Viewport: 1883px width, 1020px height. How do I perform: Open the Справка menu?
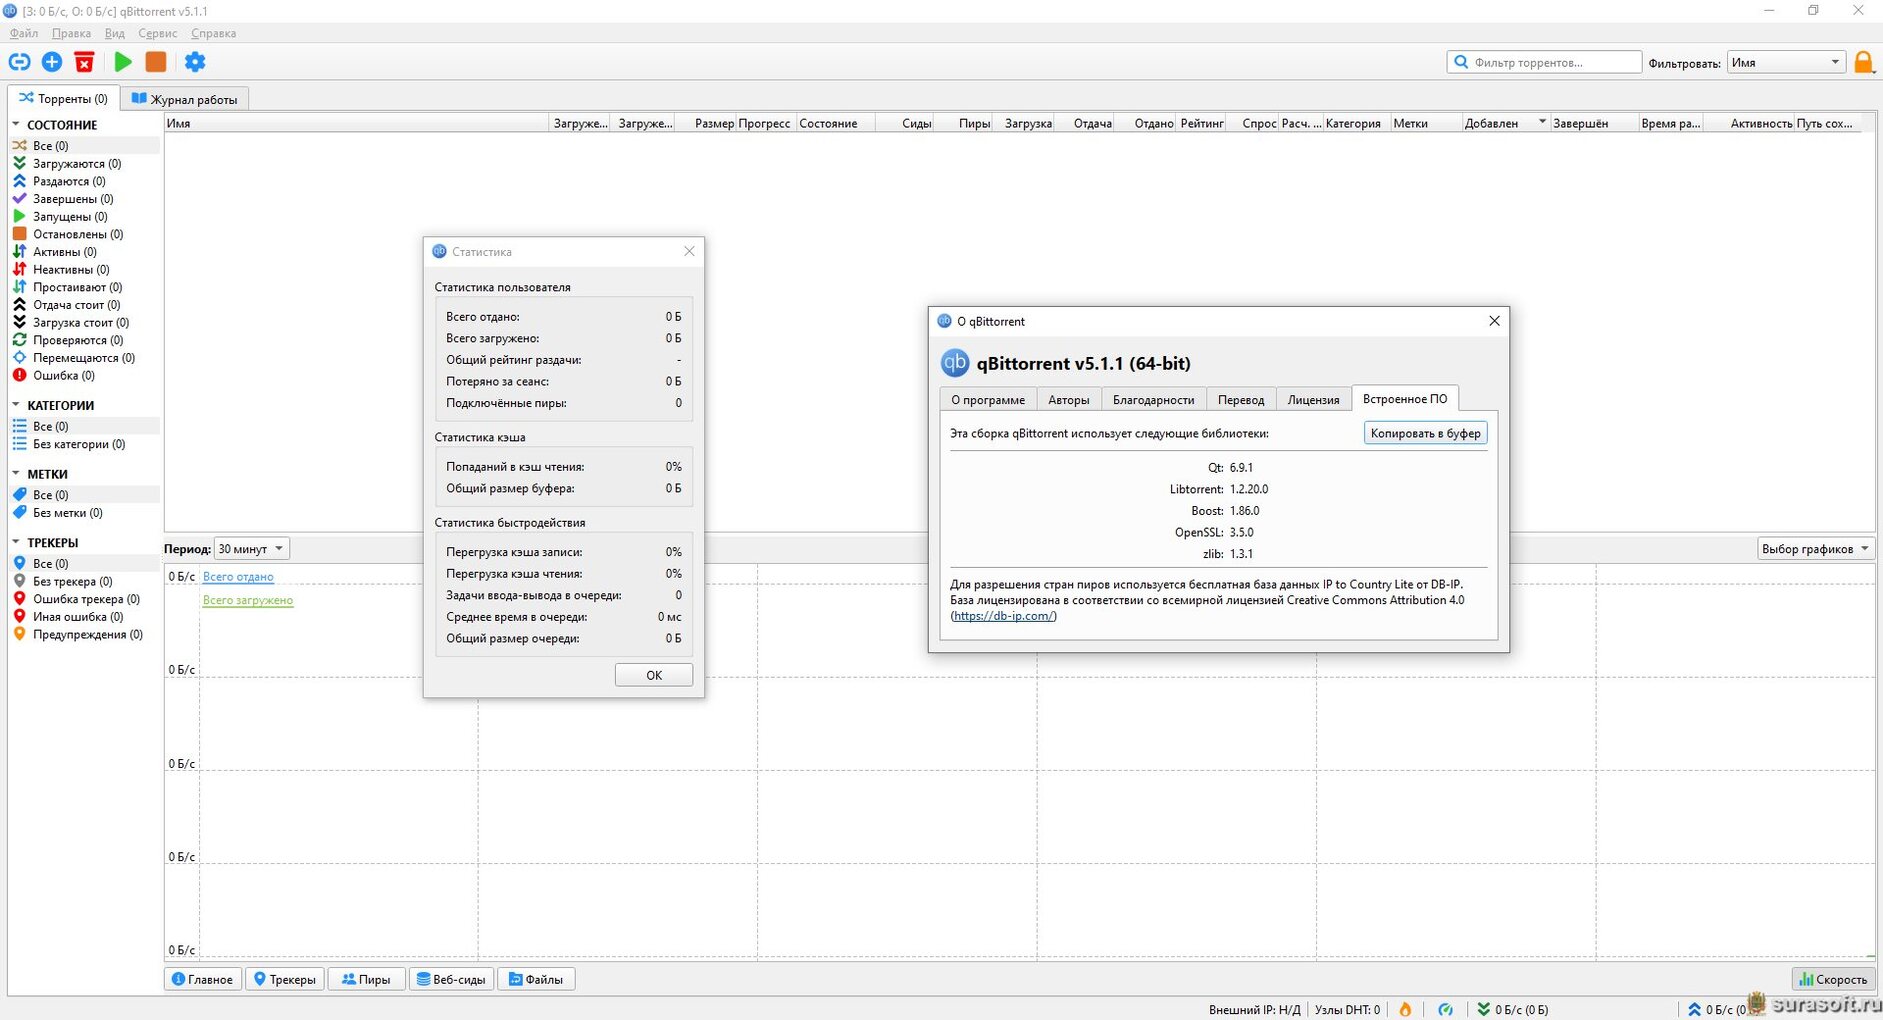coord(213,33)
